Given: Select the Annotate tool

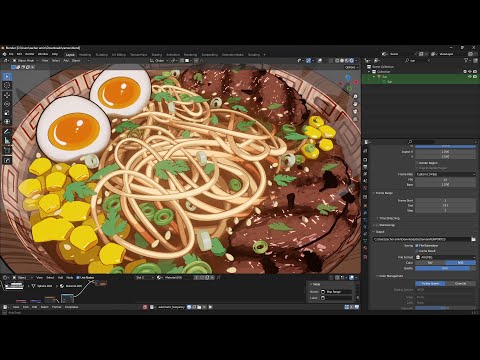Looking at the screenshot, I should (x=7, y=132).
